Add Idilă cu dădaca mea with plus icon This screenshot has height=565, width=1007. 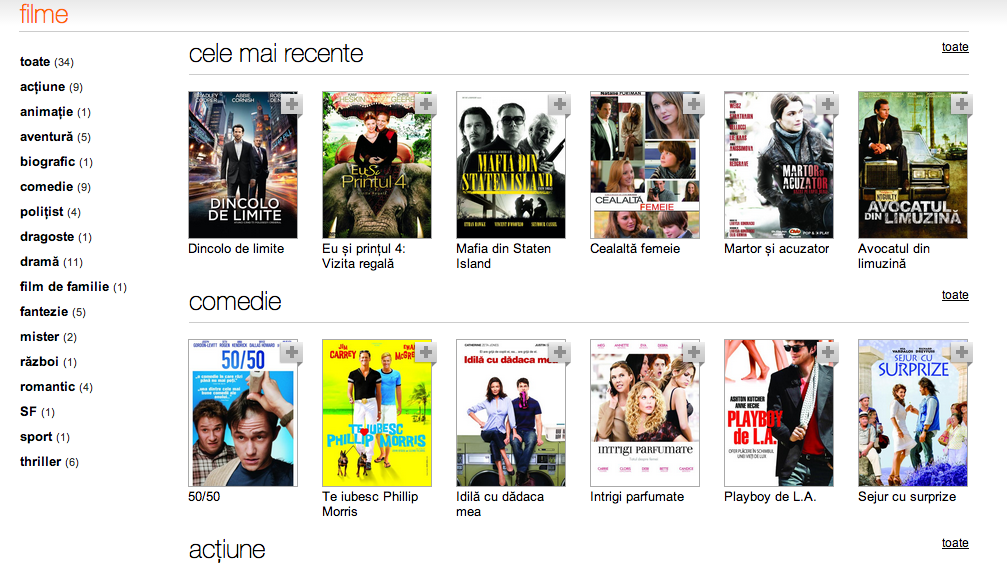[x=560, y=352]
